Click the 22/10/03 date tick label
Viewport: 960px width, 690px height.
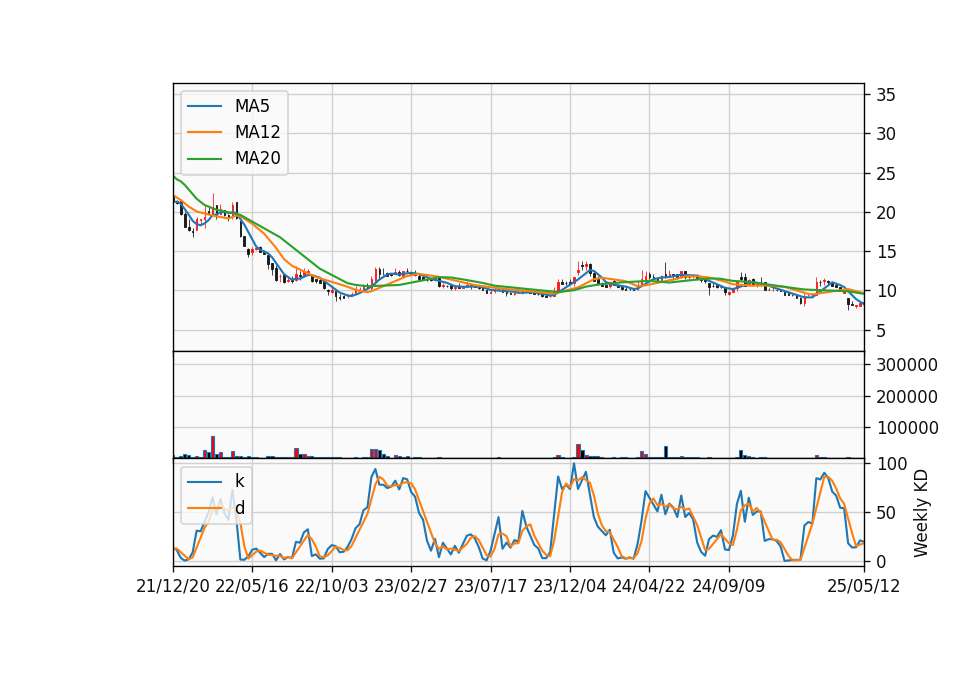[x=332, y=586]
